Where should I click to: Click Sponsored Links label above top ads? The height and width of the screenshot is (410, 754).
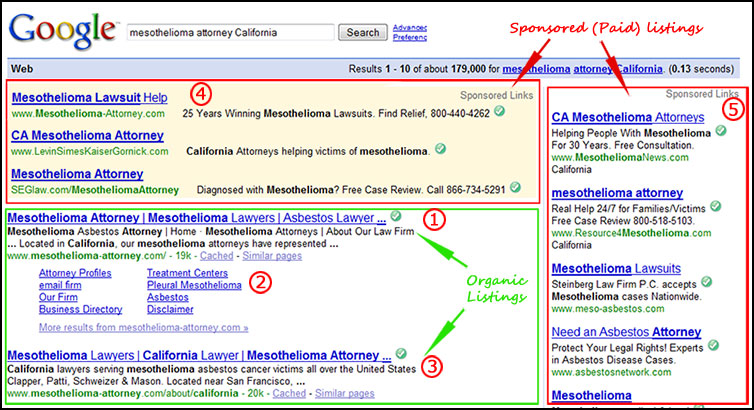point(496,95)
